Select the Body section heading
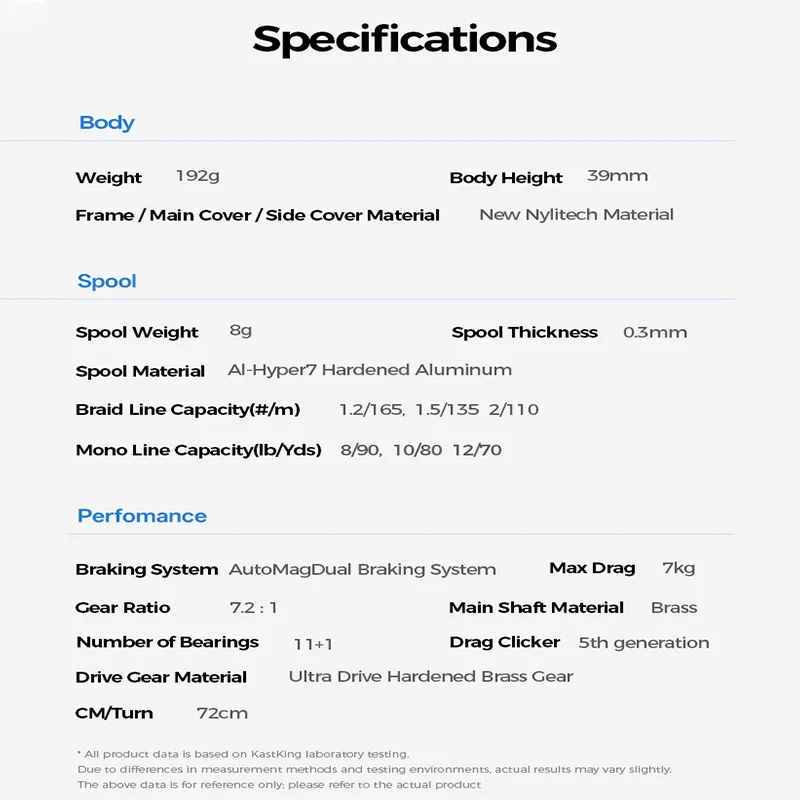 point(106,123)
